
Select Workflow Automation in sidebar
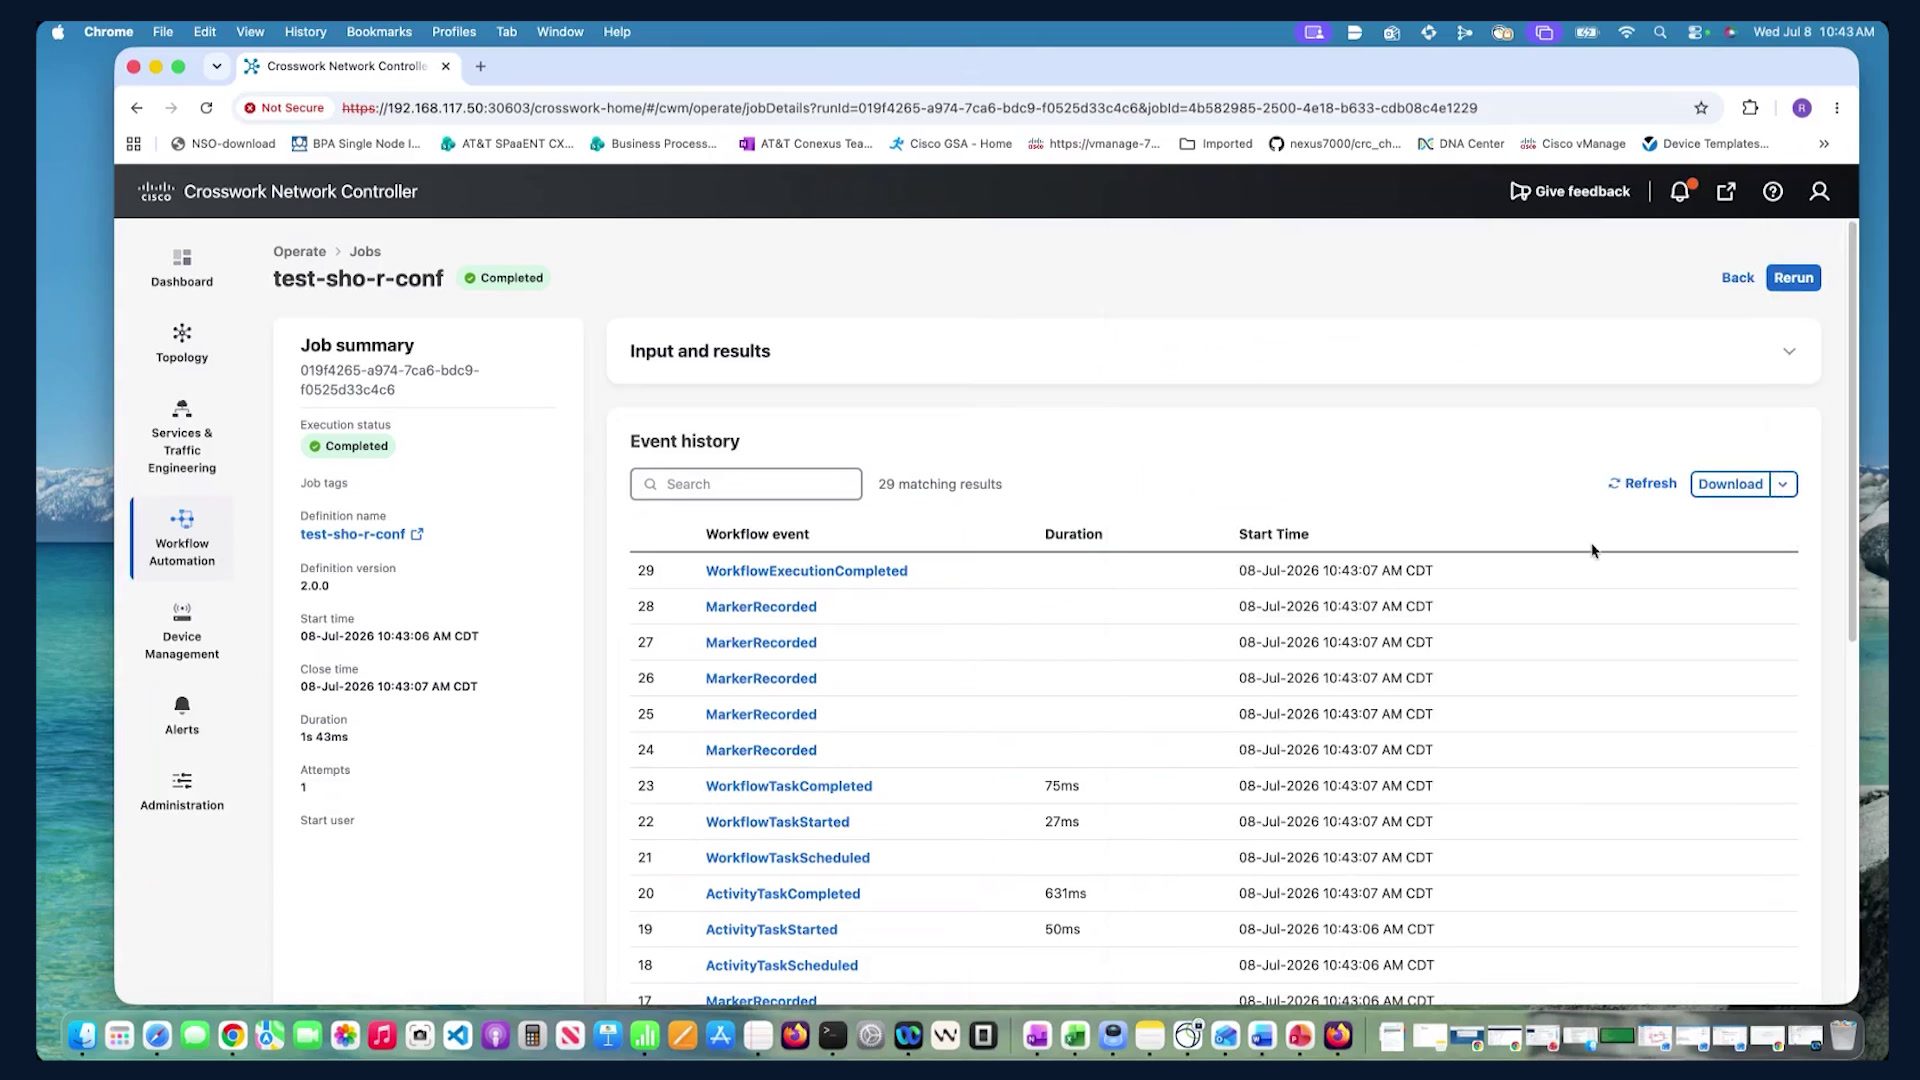click(x=182, y=538)
